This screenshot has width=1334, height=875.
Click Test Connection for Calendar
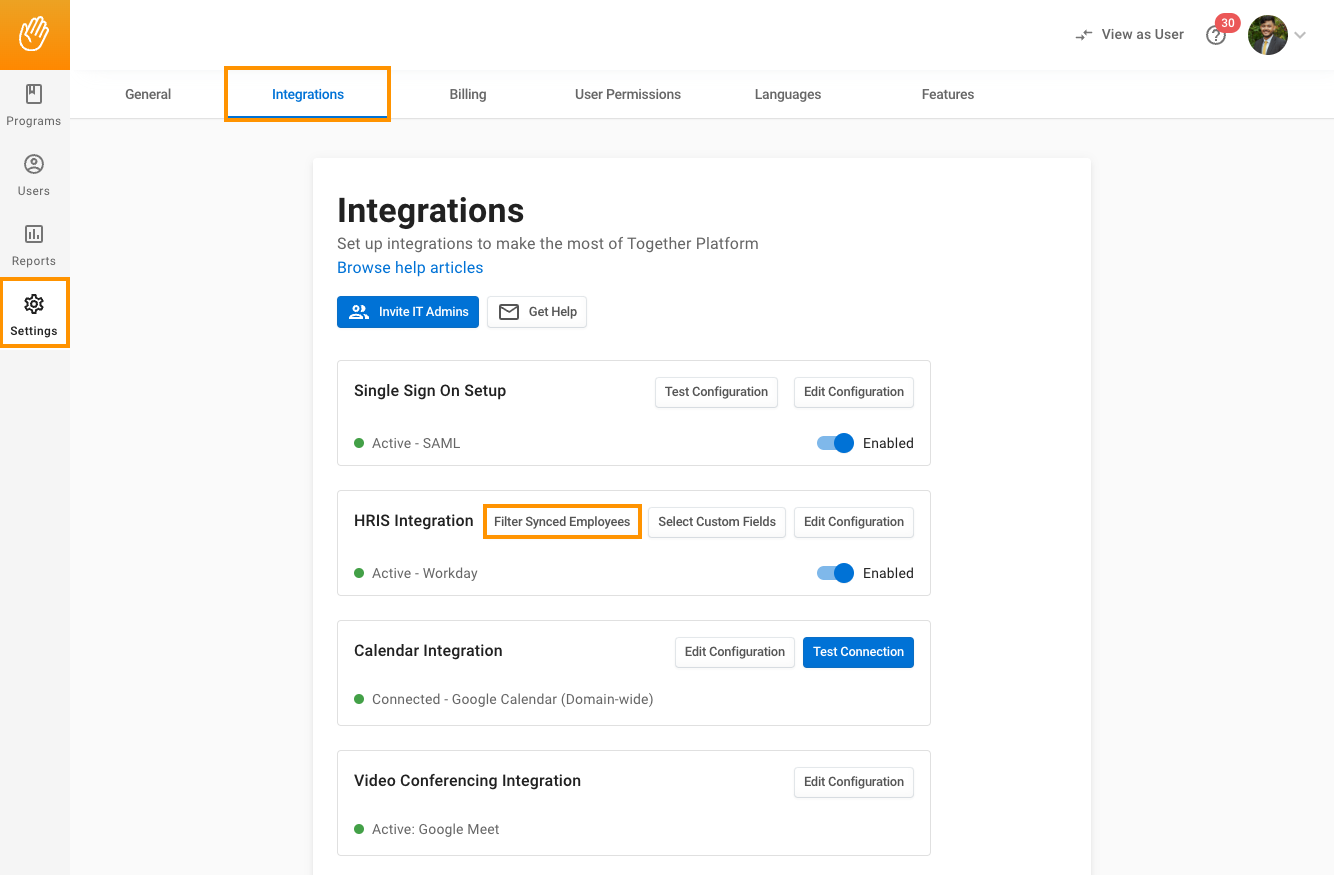point(858,652)
